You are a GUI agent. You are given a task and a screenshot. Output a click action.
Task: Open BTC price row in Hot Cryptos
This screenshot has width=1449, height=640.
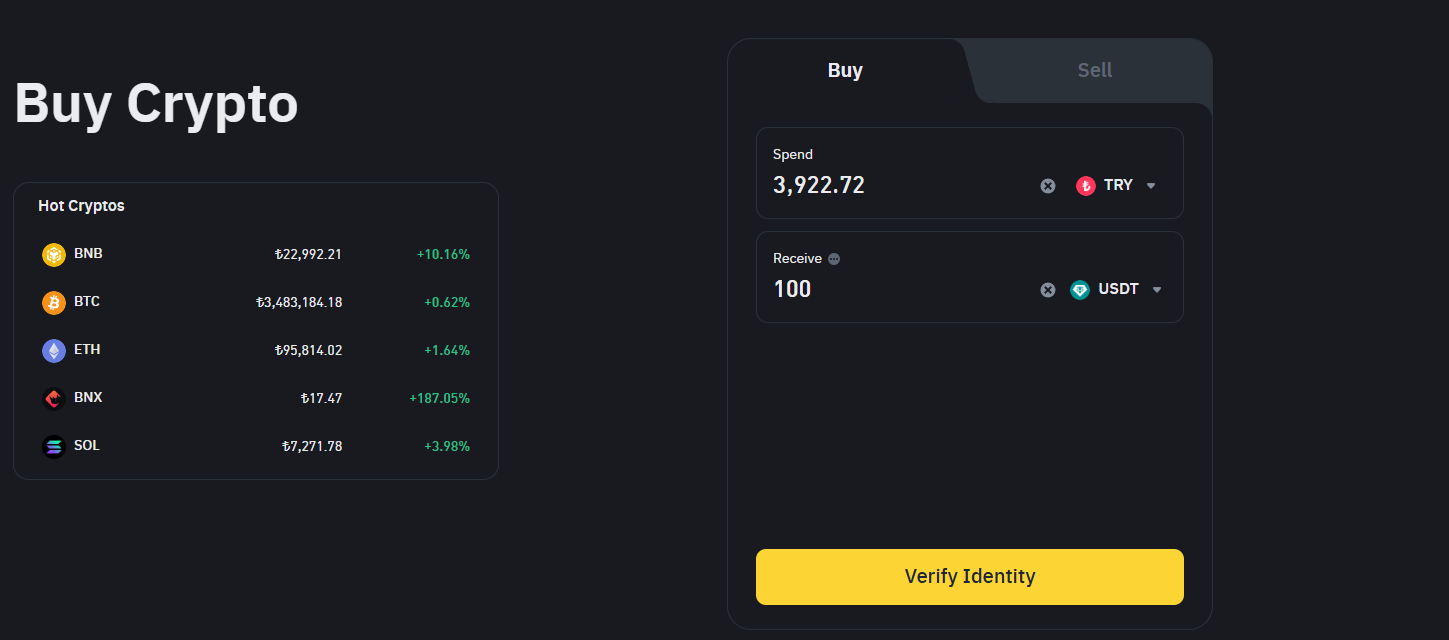pyautogui.click(x=255, y=302)
